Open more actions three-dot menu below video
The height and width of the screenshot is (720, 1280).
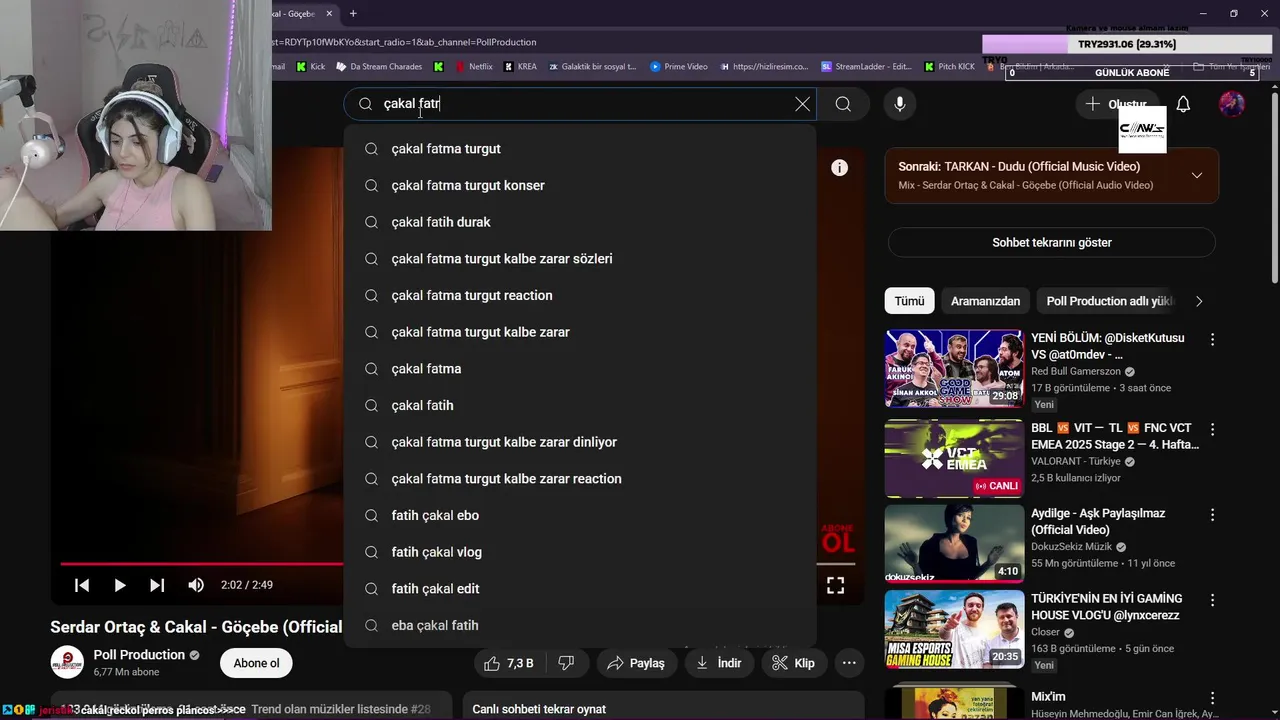coord(849,663)
